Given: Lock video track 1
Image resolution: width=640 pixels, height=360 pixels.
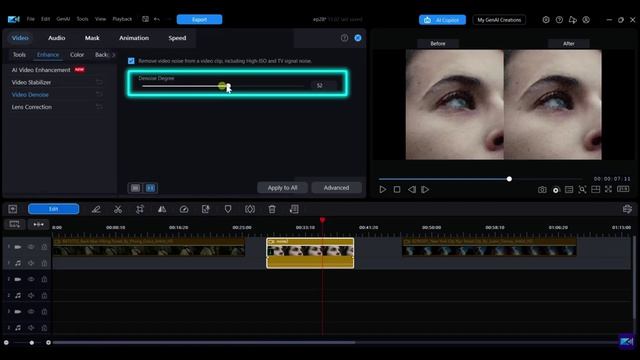Looking at the screenshot, I should [x=44, y=247].
